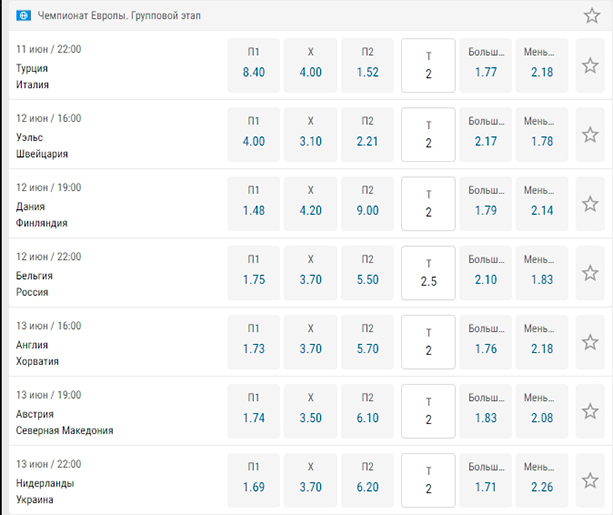Toggle favorite star for Нидерланды vs Украина
This screenshot has height=515, width=613.
590,481
